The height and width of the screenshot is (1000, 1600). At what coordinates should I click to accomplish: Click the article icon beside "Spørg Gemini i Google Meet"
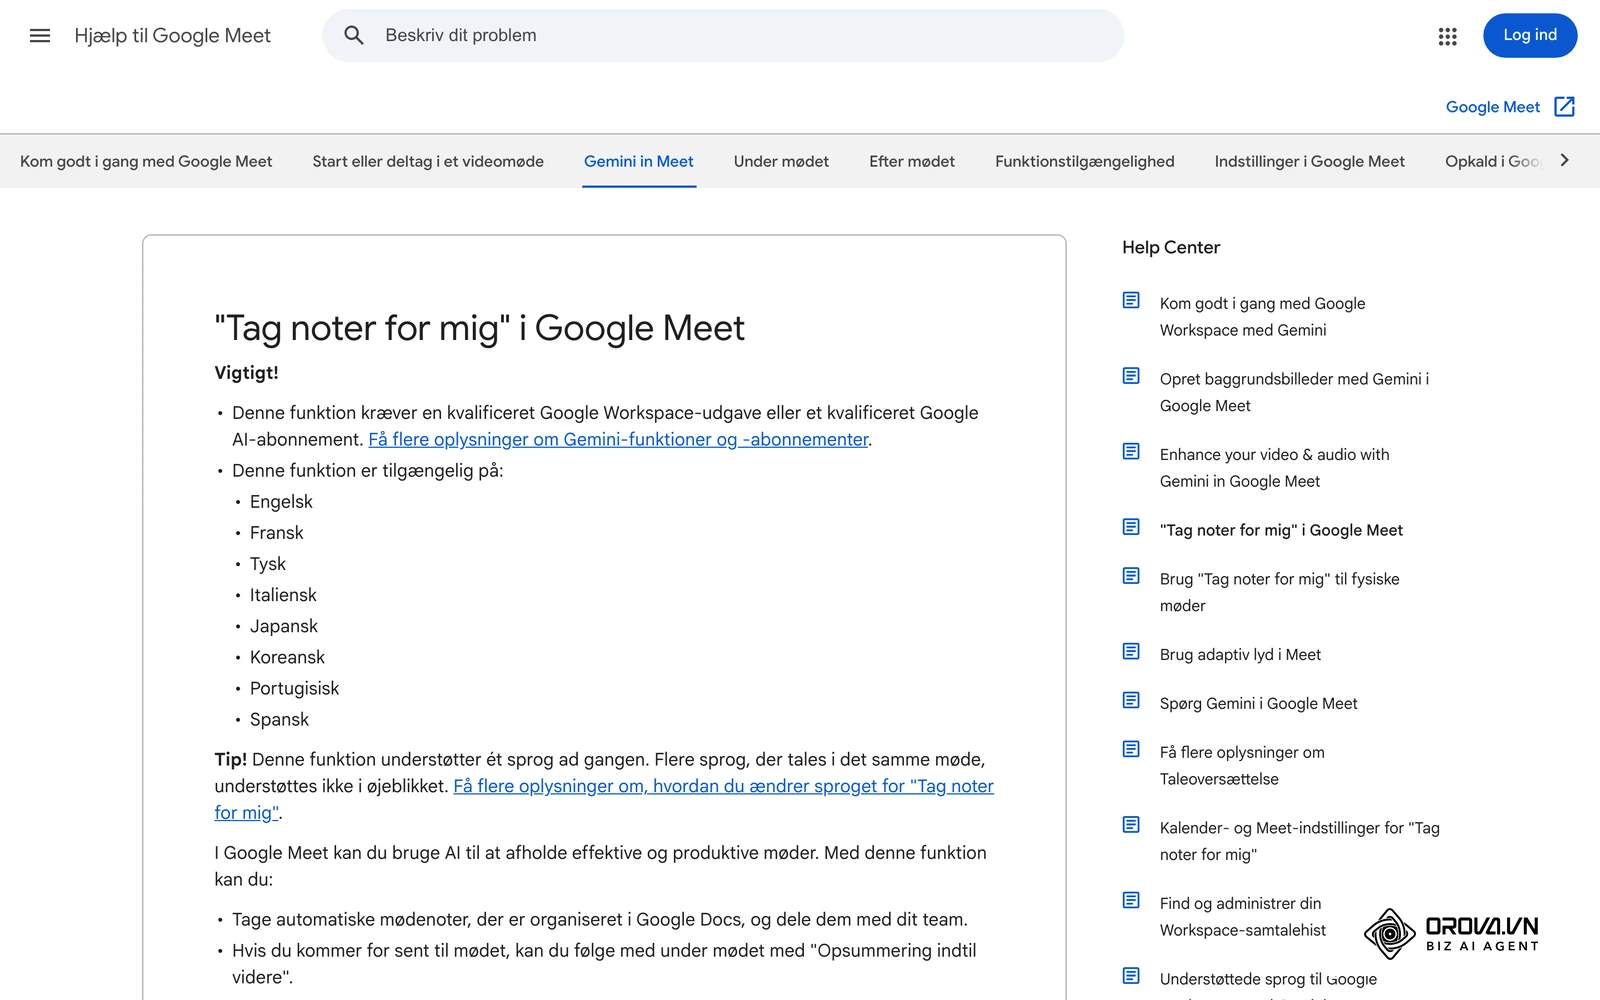pyautogui.click(x=1131, y=700)
